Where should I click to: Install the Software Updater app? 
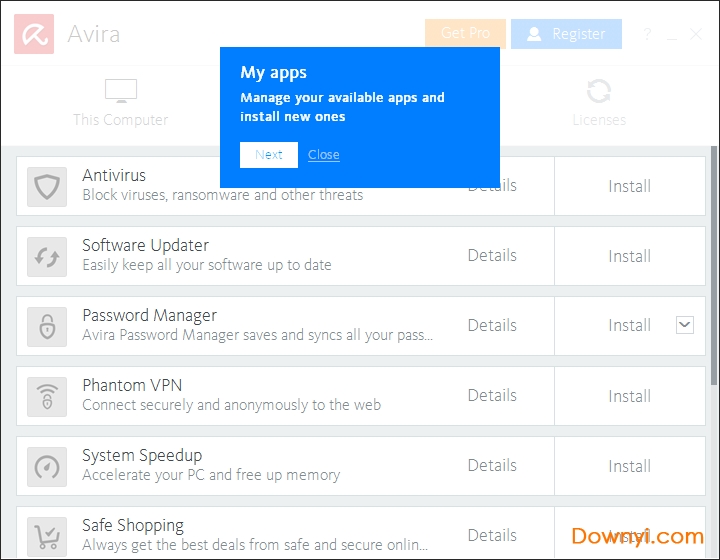(x=629, y=256)
